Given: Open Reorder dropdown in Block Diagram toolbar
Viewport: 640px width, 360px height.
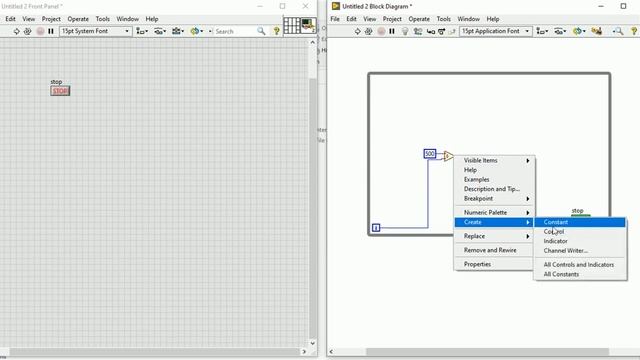Looking at the screenshot, I should pyautogui.click(x=578, y=31).
